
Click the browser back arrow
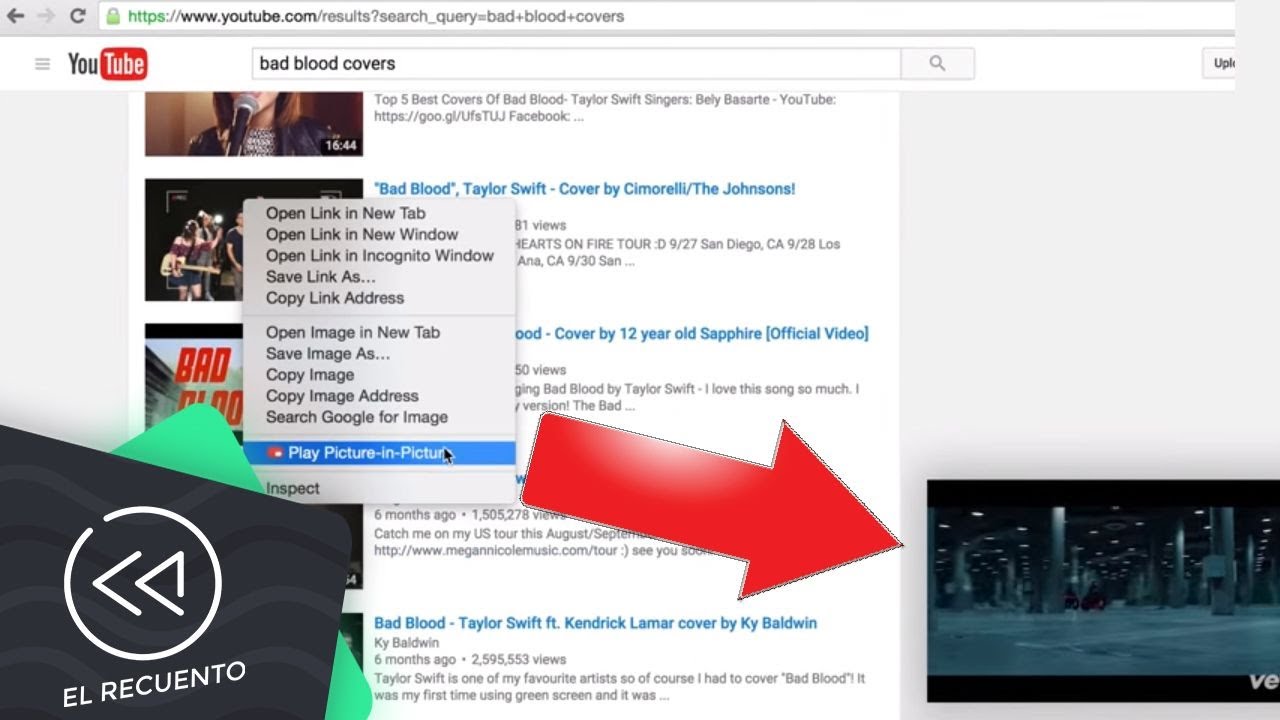15,16
